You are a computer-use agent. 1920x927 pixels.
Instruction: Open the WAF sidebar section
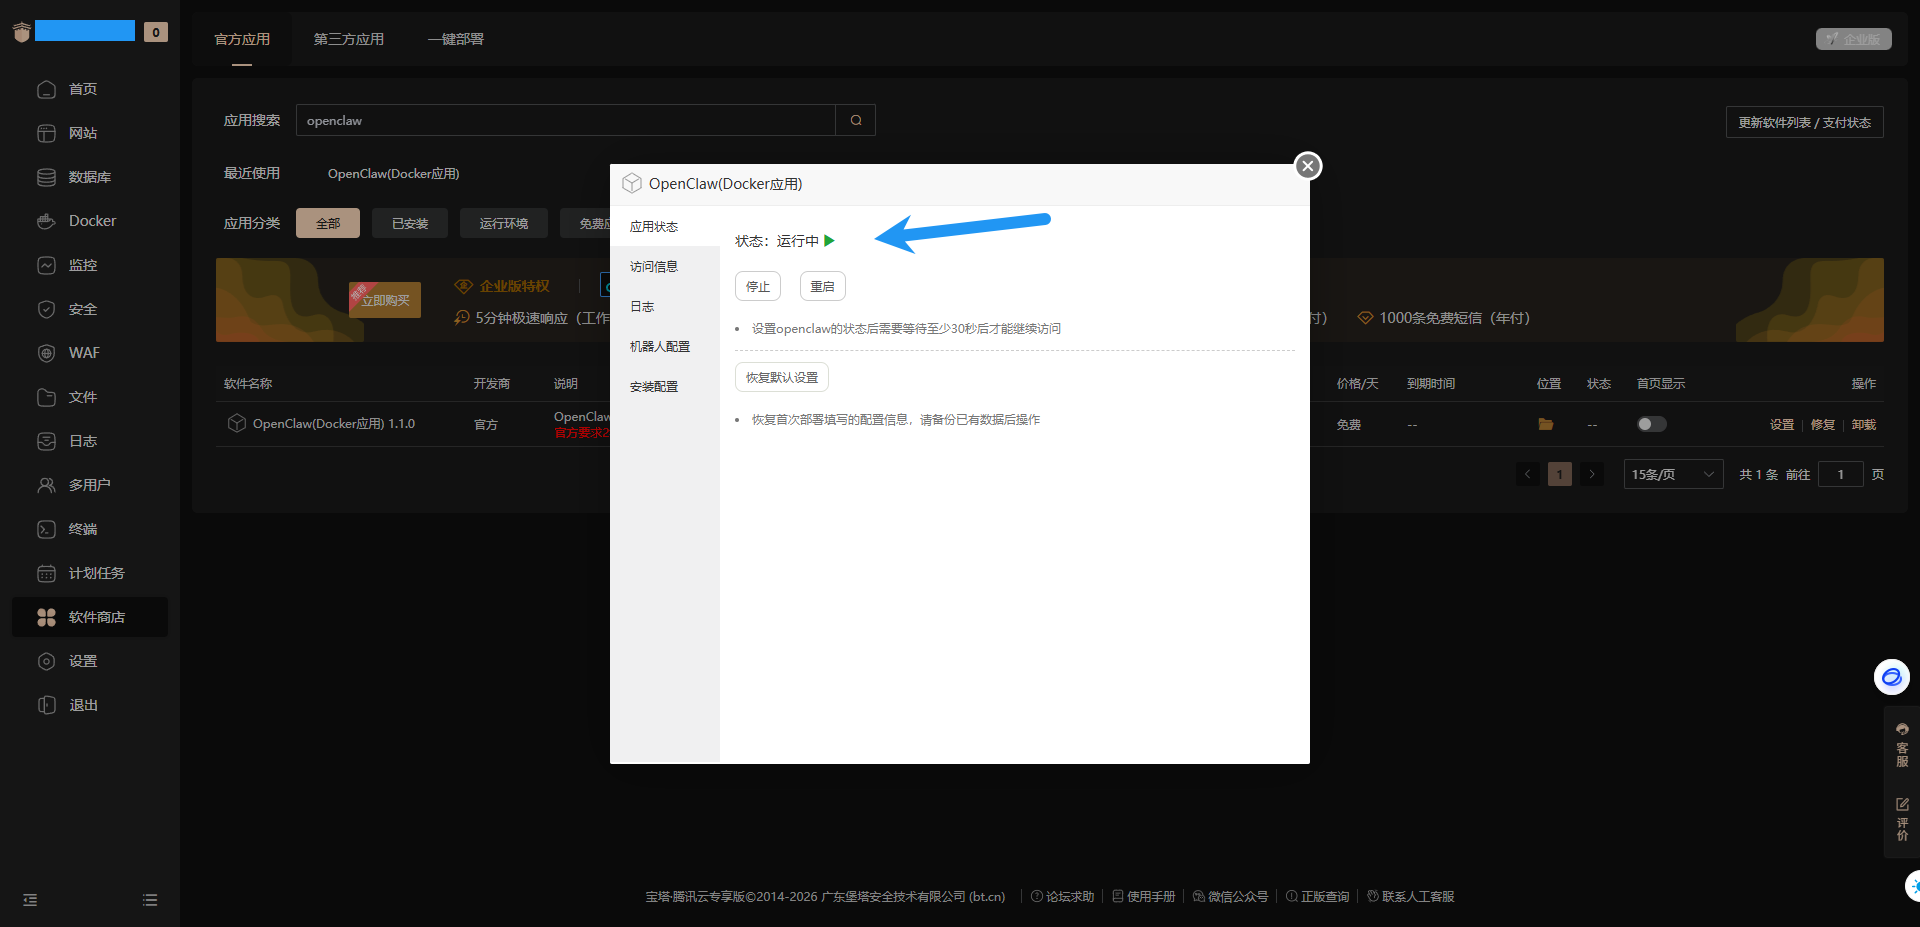click(x=83, y=353)
